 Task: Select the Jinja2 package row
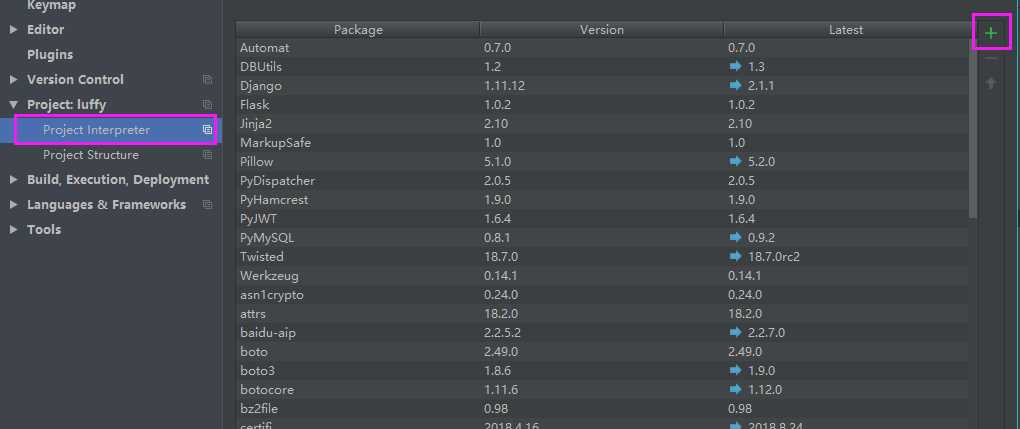602,124
